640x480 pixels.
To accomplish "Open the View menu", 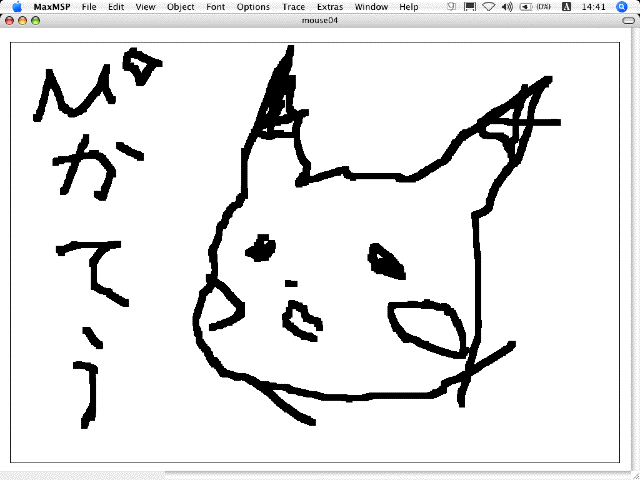I will click(x=145, y=7).
